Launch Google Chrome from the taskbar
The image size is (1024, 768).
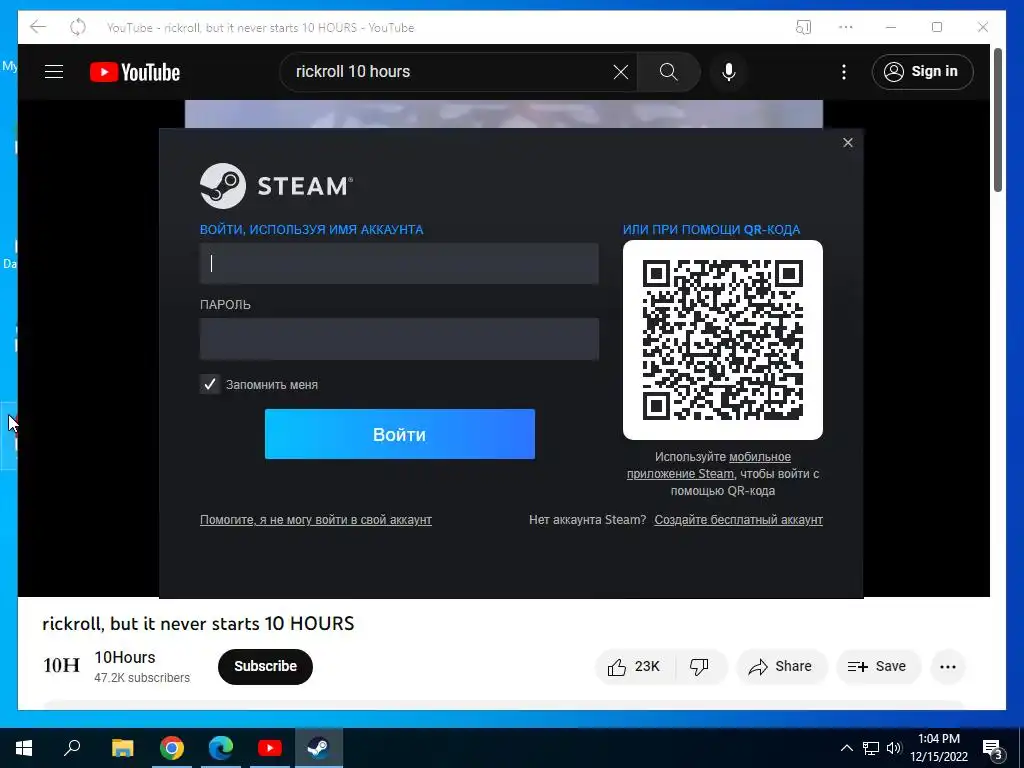[172, 748]
